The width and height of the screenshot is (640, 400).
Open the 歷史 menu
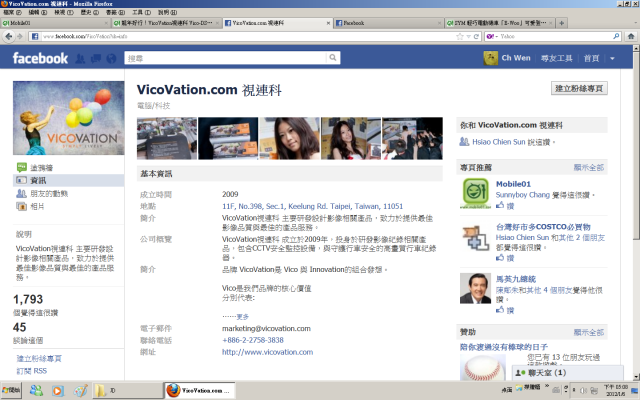(x=89, y=12)
